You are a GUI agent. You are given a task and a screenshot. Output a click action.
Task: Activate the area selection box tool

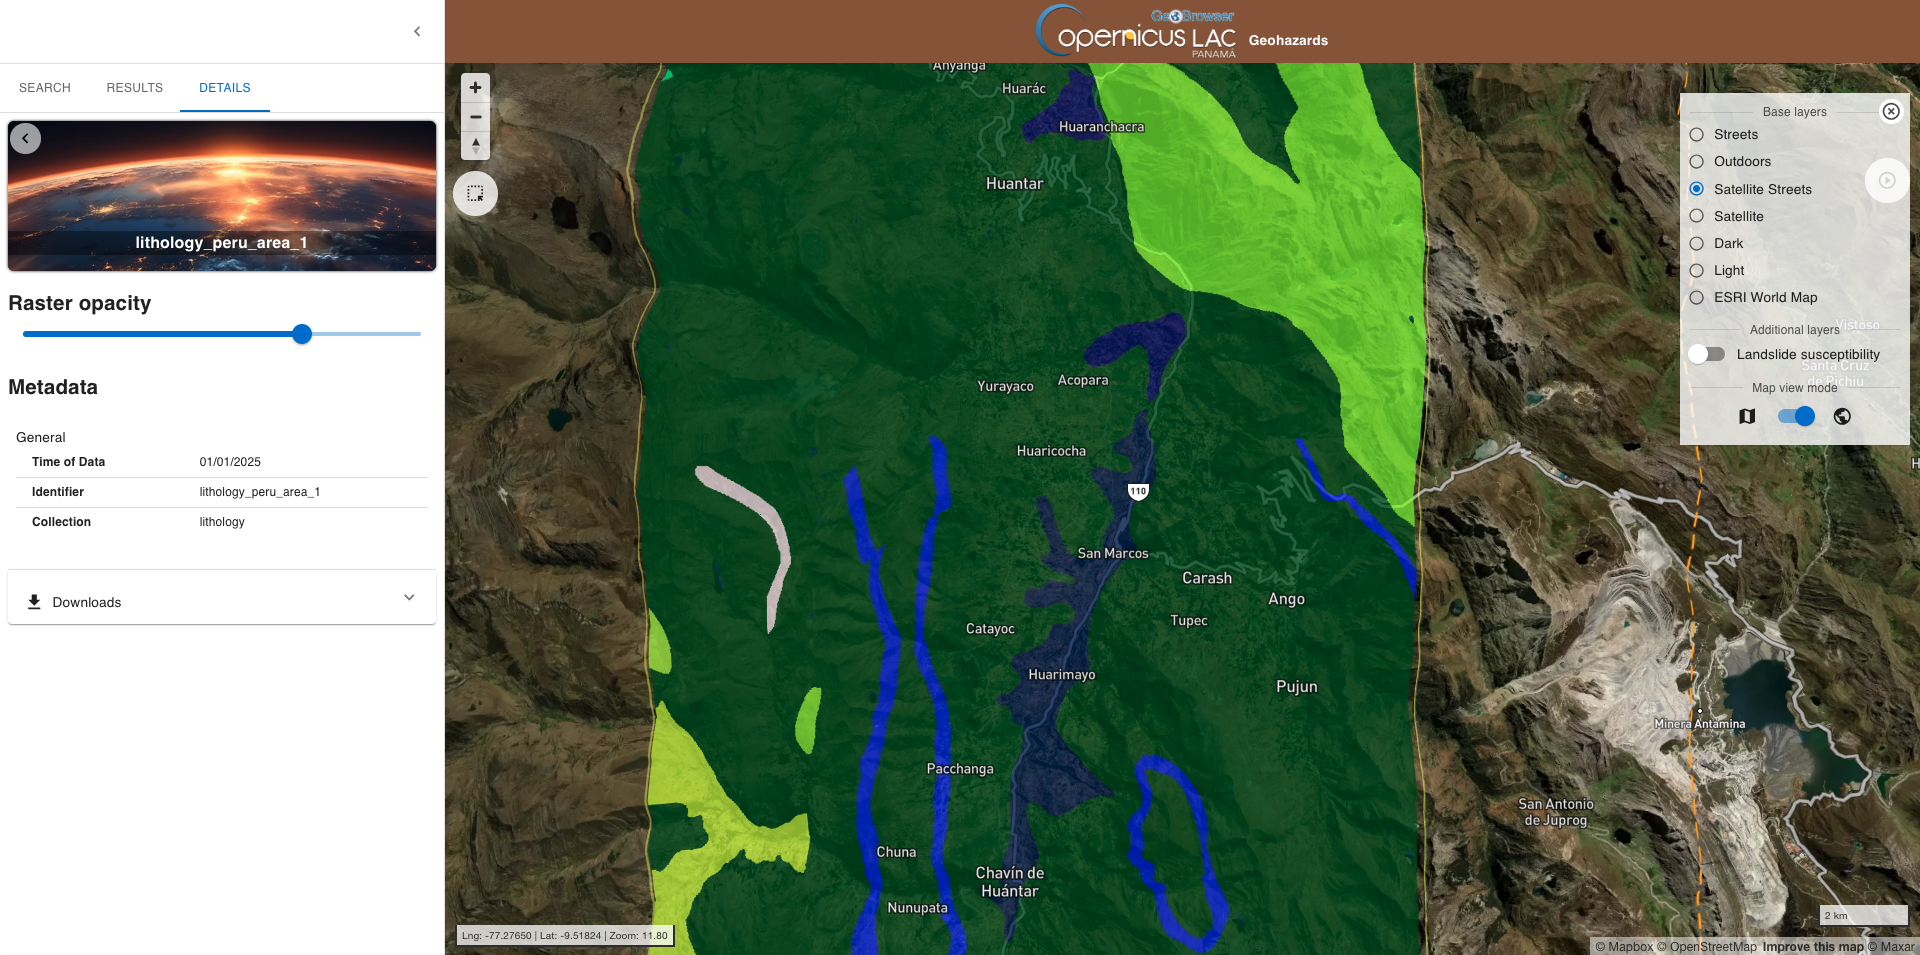(475, 194)
